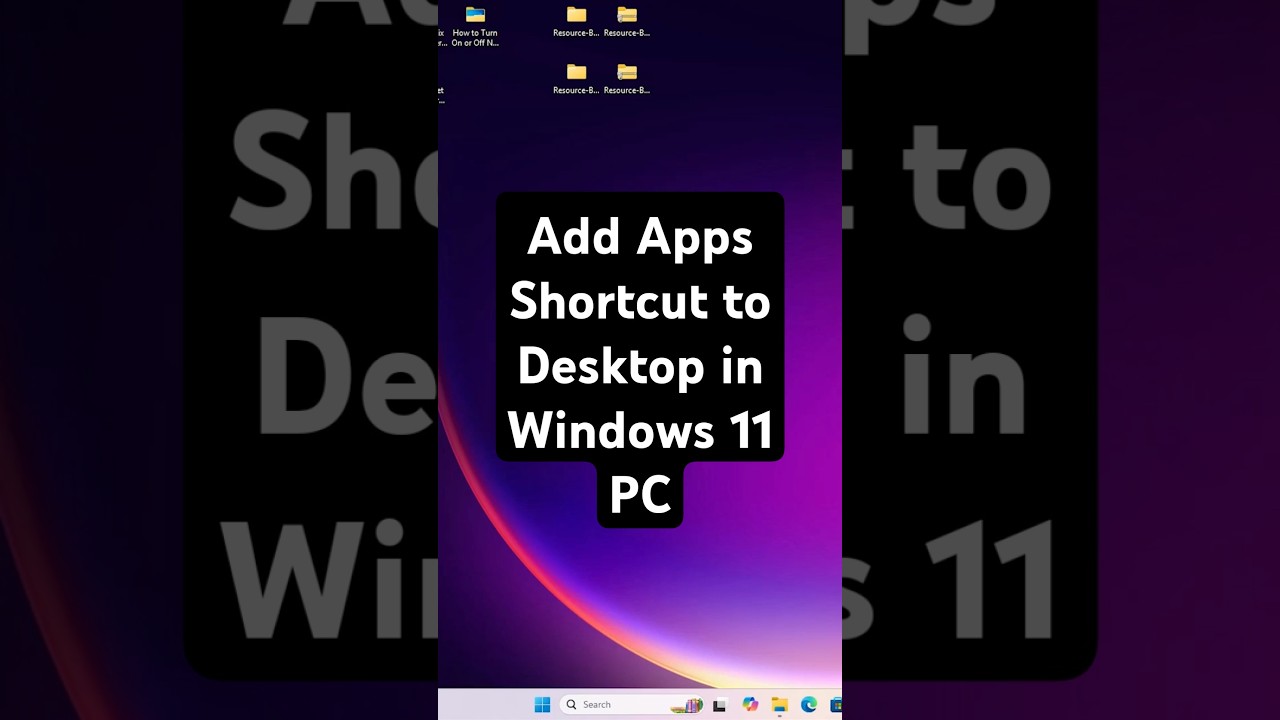
Task: Click the books search highlight icon
Action: pos(687,706)
